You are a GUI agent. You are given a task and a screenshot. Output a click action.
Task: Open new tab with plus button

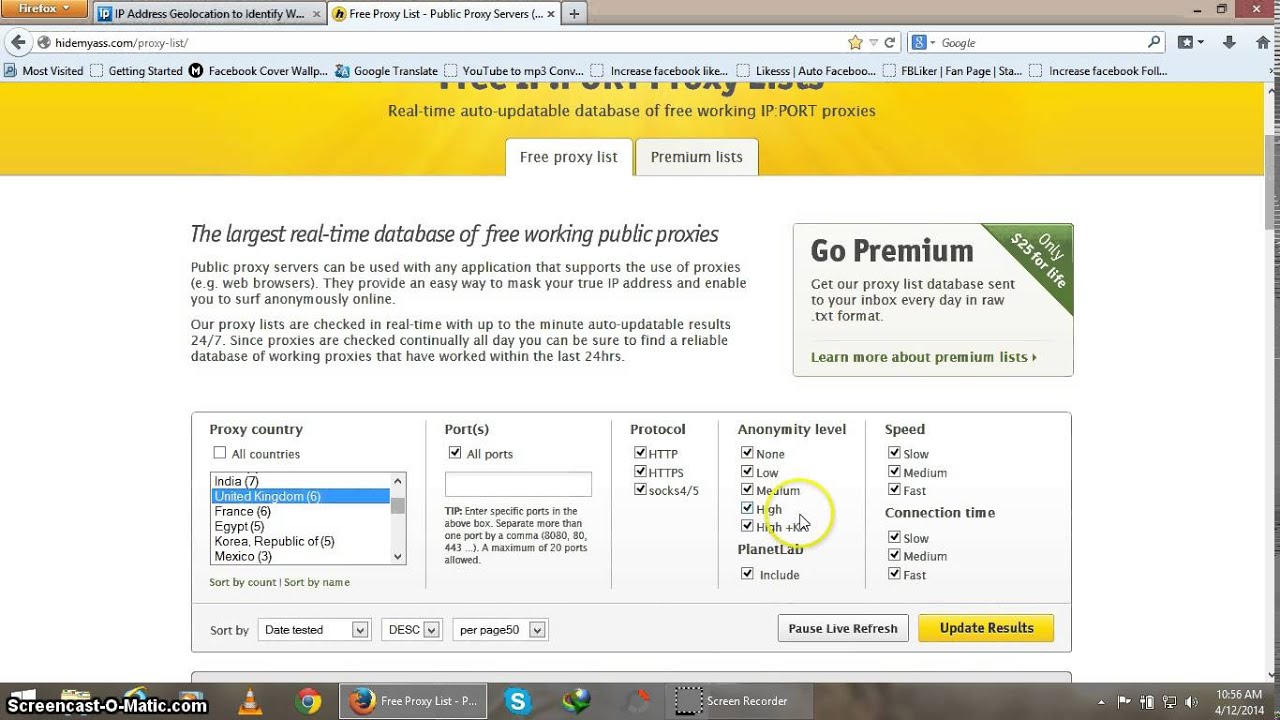pos(575,14)
